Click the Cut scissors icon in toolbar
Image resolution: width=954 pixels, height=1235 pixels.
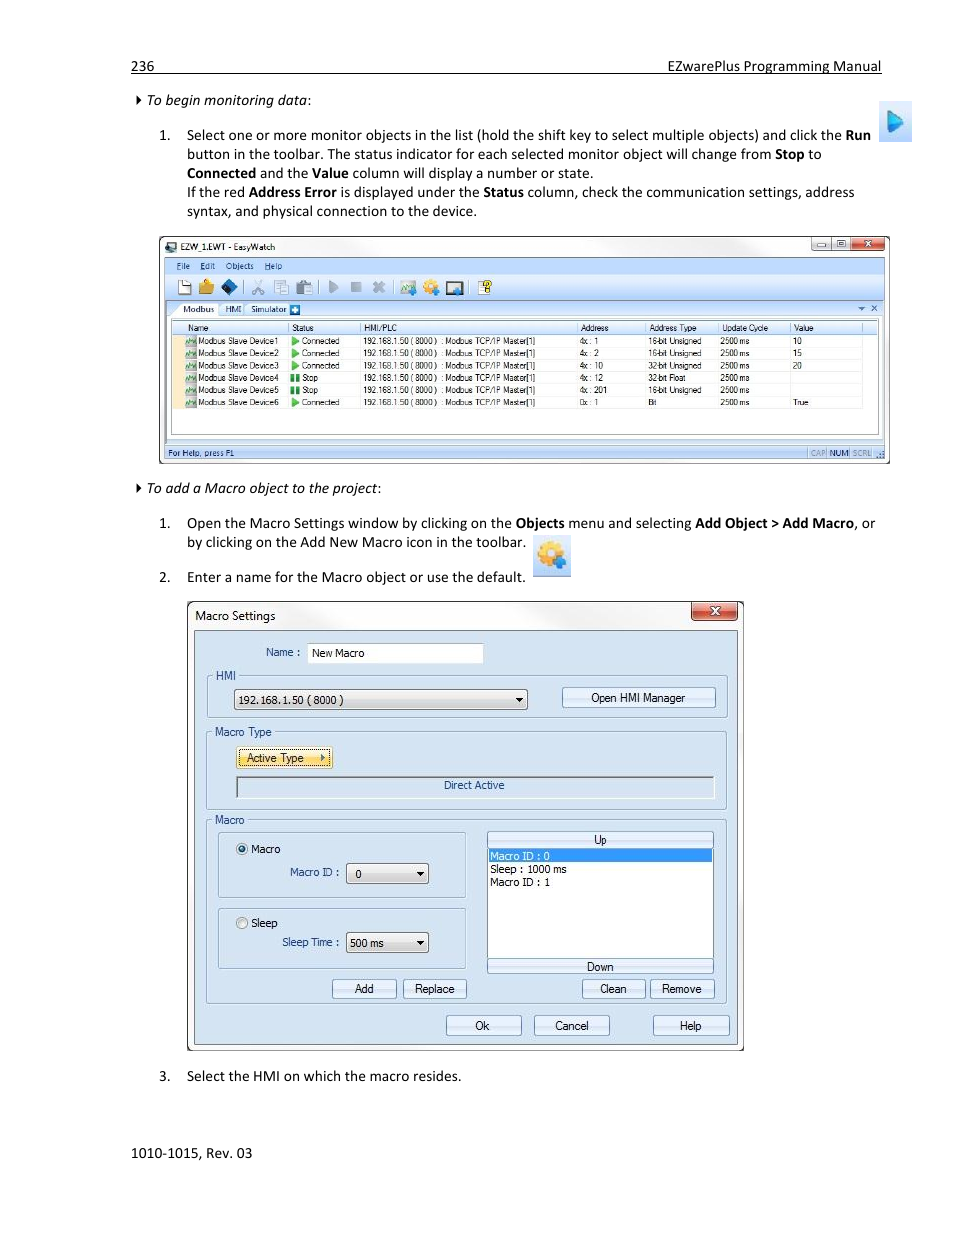[x=258, y=288]
